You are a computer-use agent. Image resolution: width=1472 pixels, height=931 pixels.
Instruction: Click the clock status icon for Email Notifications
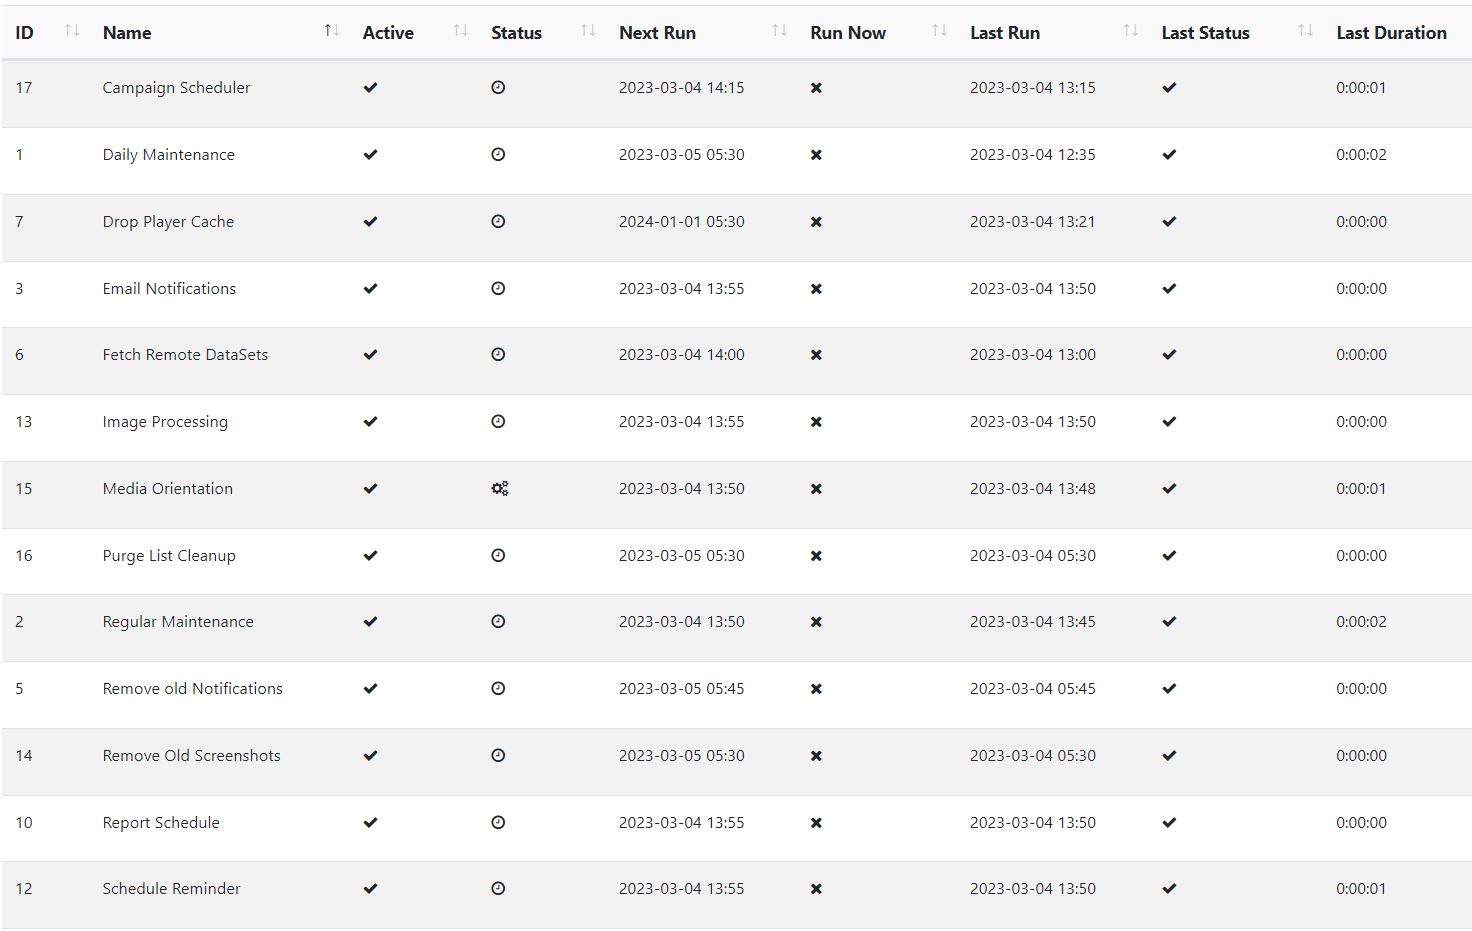pos(498,289)
